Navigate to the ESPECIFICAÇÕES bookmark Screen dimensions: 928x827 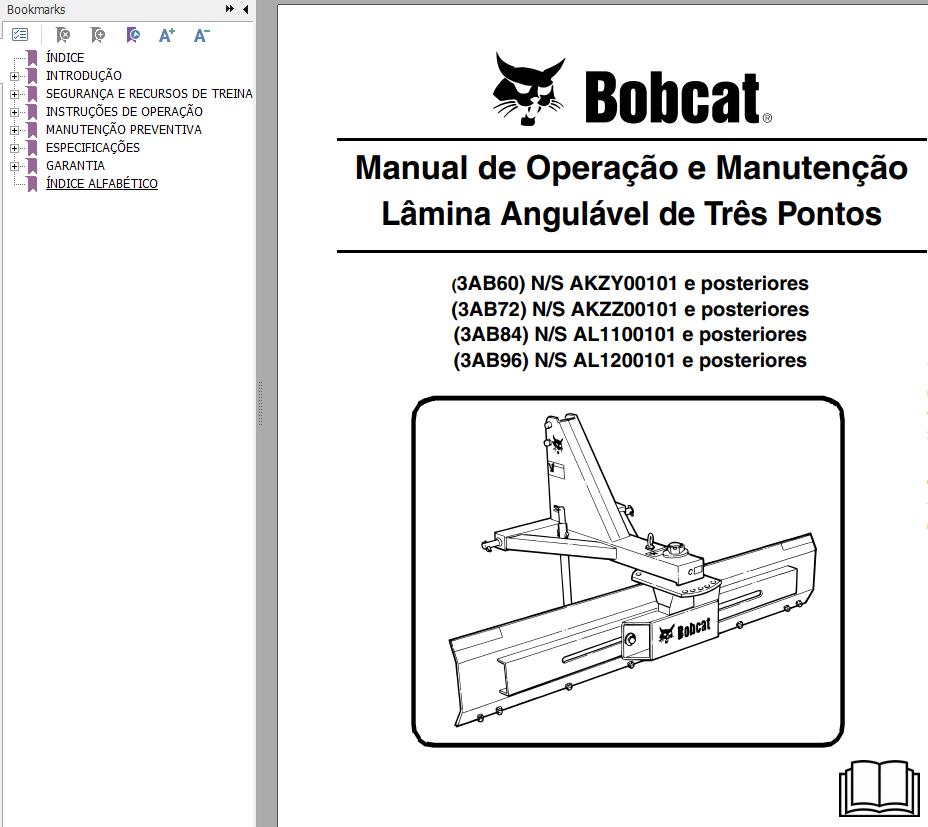(93, 147)
